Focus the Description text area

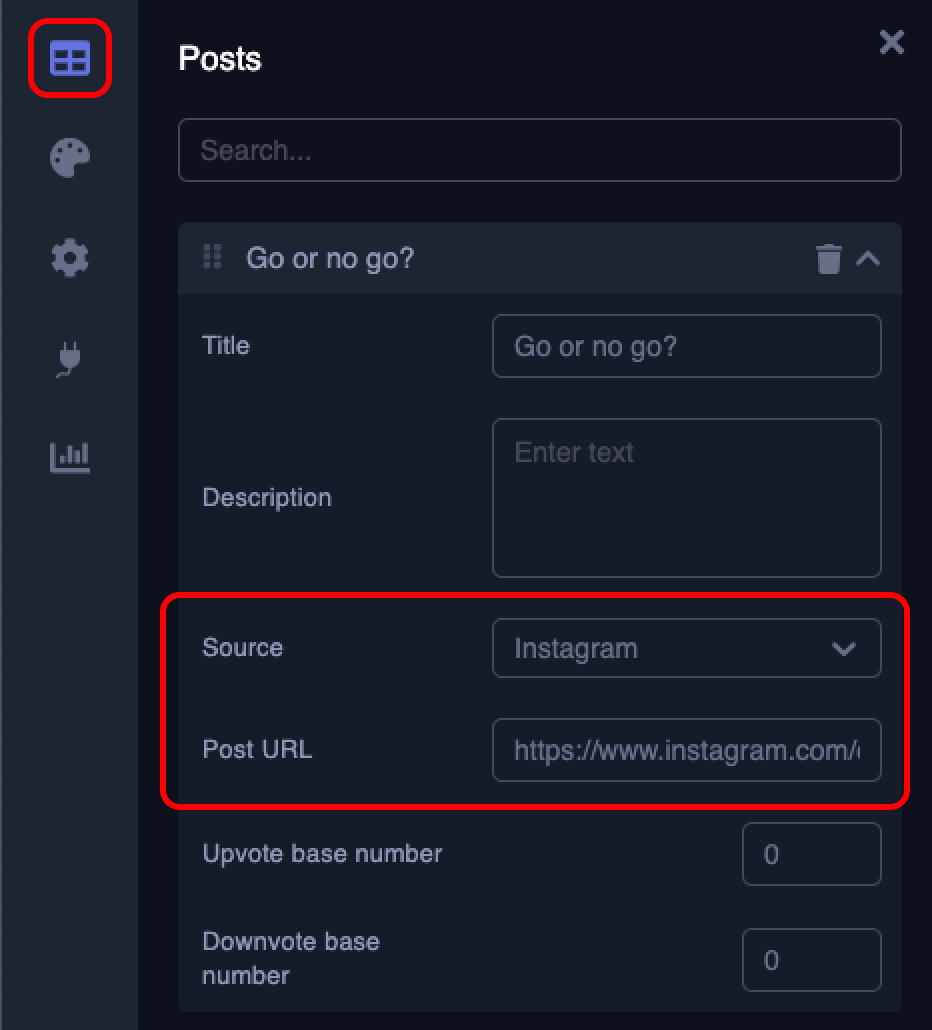tap(686, 498)
